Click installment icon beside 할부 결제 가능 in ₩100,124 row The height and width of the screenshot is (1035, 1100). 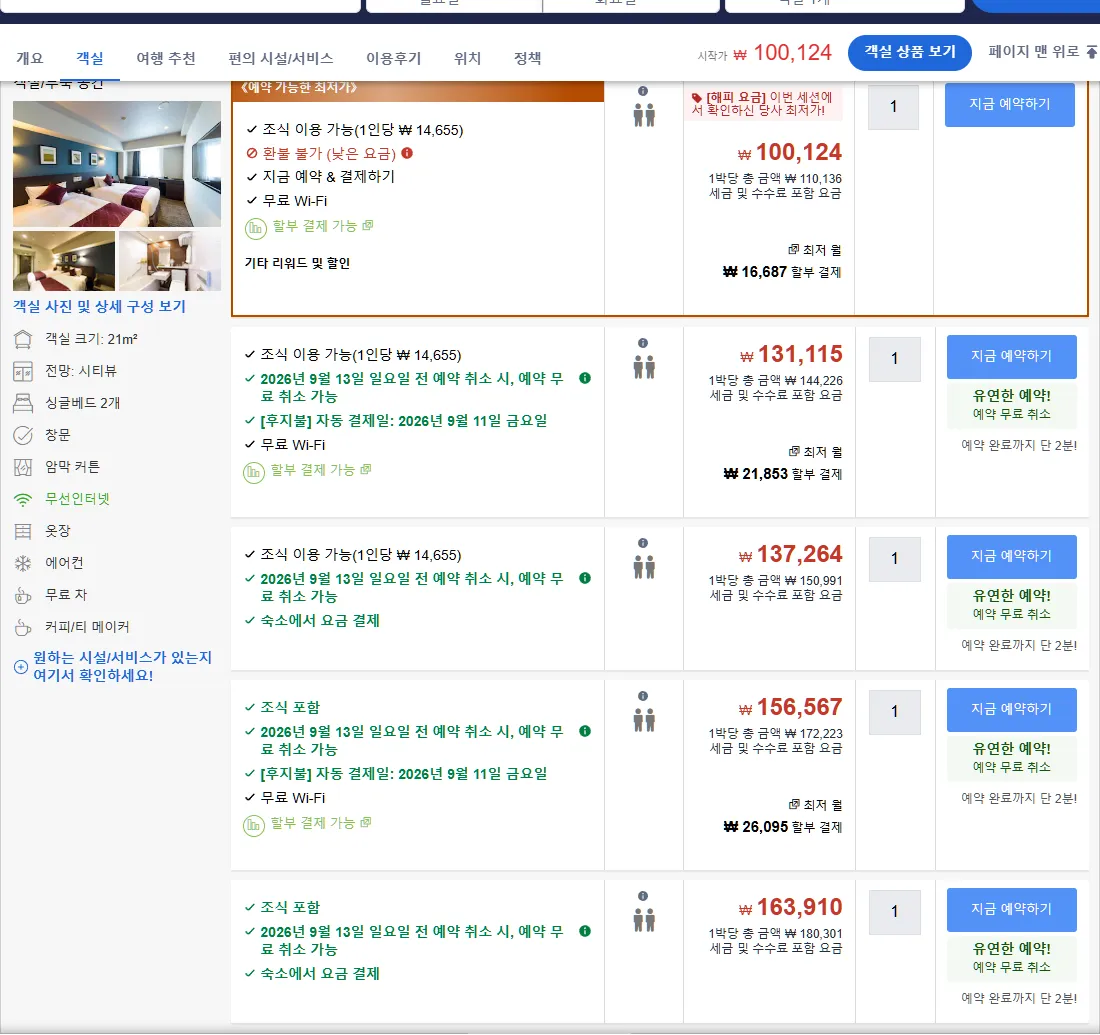coord(255,228)
